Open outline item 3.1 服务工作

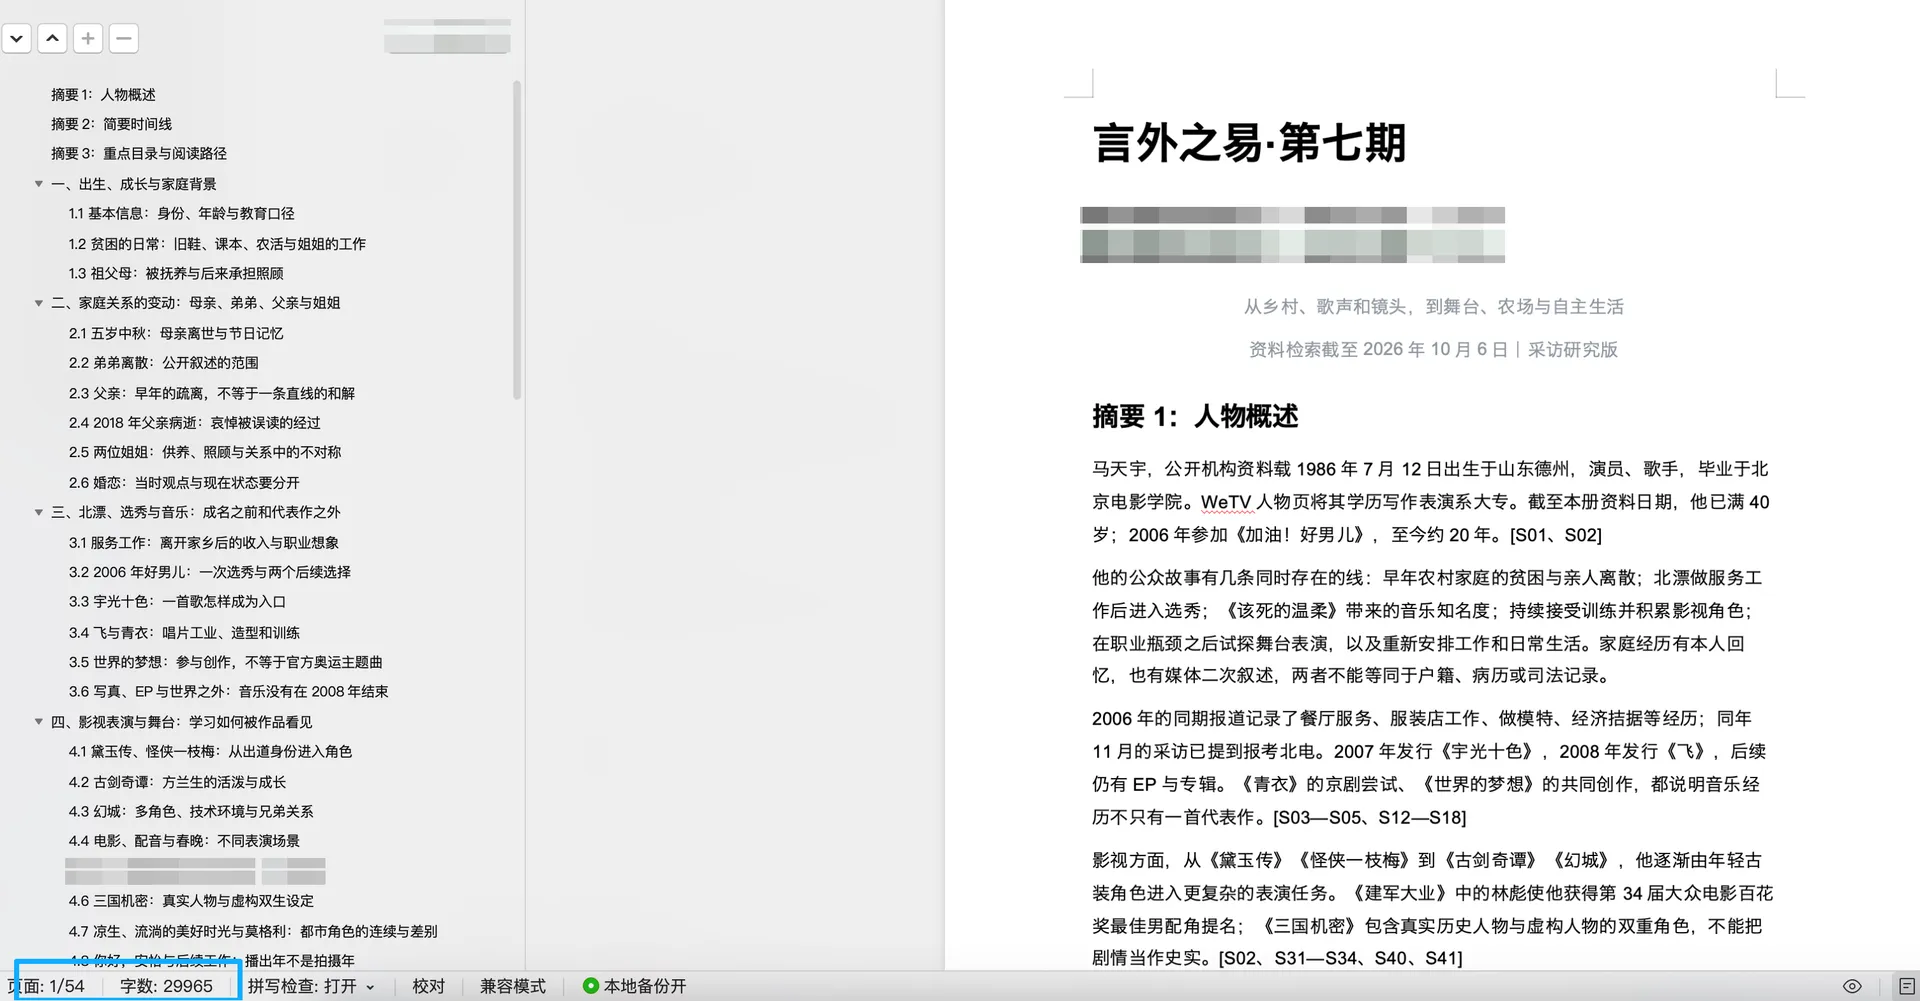(x=204, y=542)
